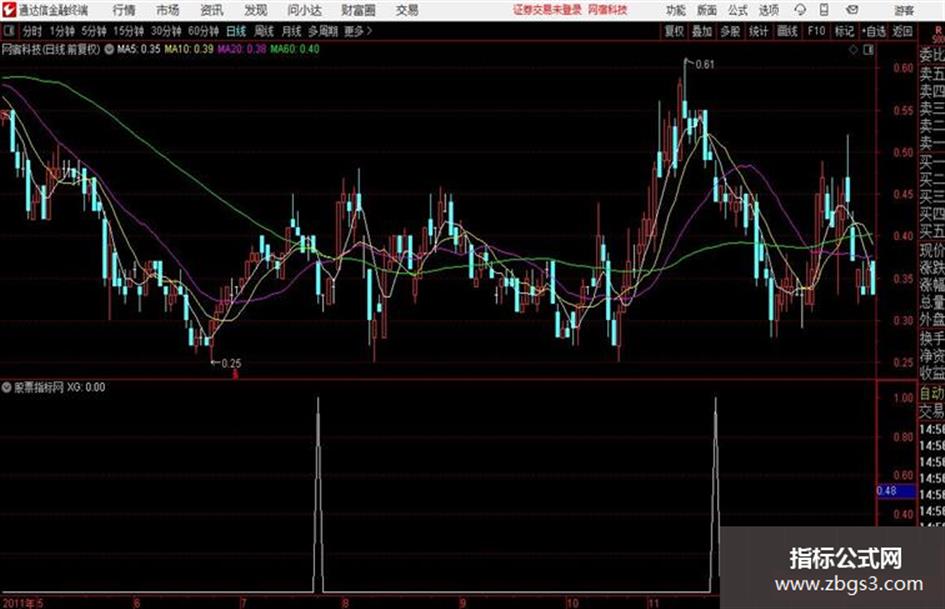Open the 行情 menu
945x609 pixels.
pos(124,10)
